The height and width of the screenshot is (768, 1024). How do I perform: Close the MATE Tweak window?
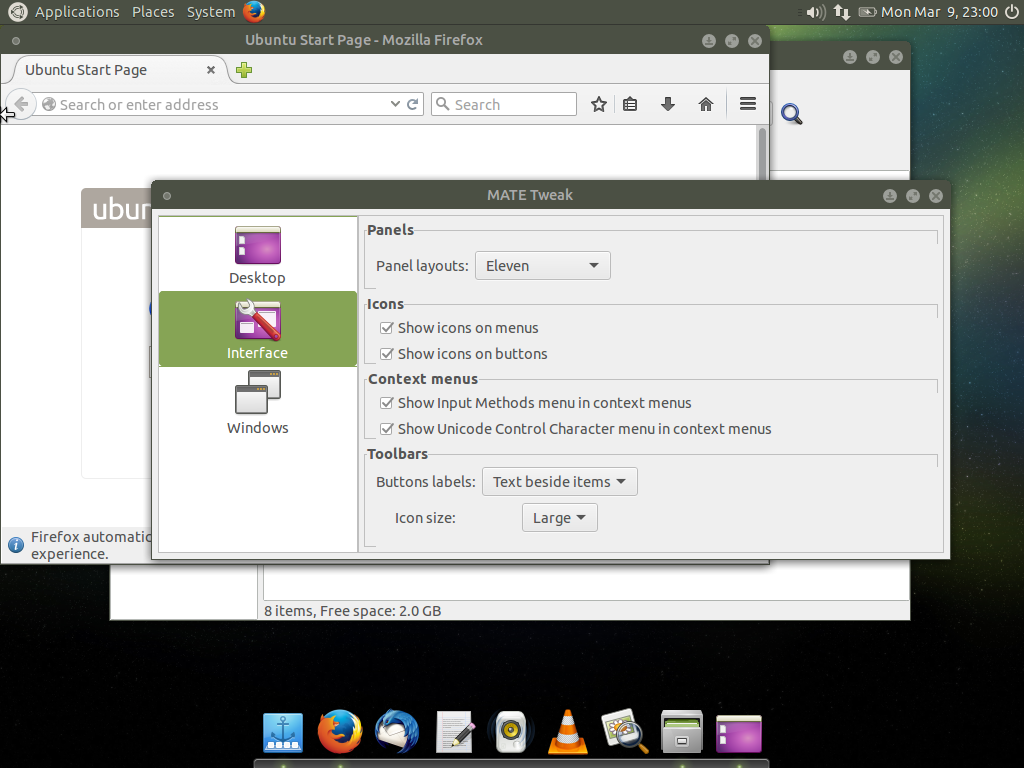[936, 196]
